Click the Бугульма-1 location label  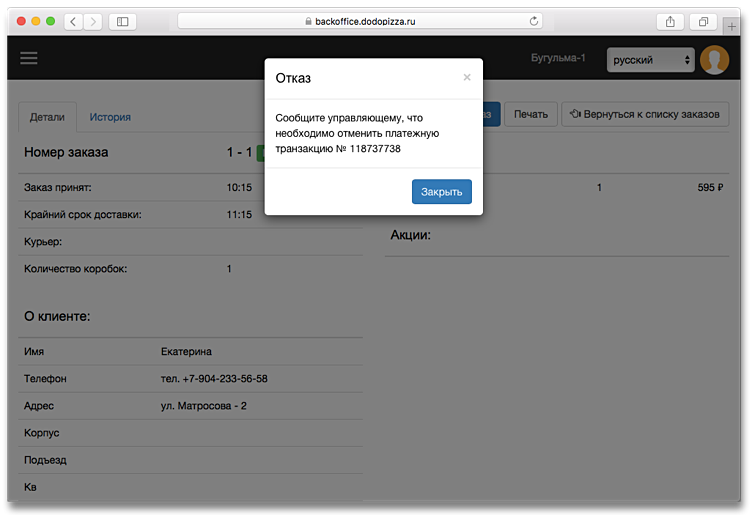558,58
